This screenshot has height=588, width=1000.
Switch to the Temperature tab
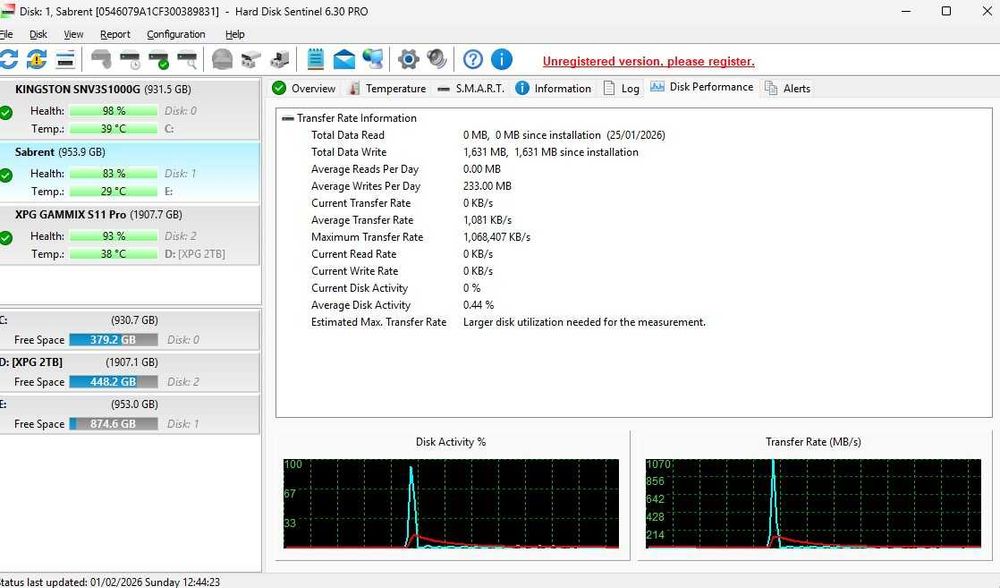(x=387, y=88)
